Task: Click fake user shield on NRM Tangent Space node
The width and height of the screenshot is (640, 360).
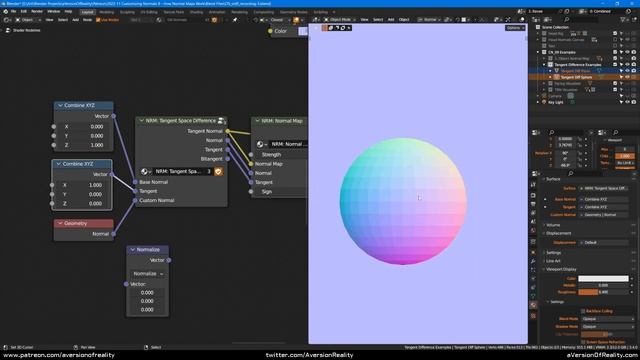Action: tap(218, 171)
